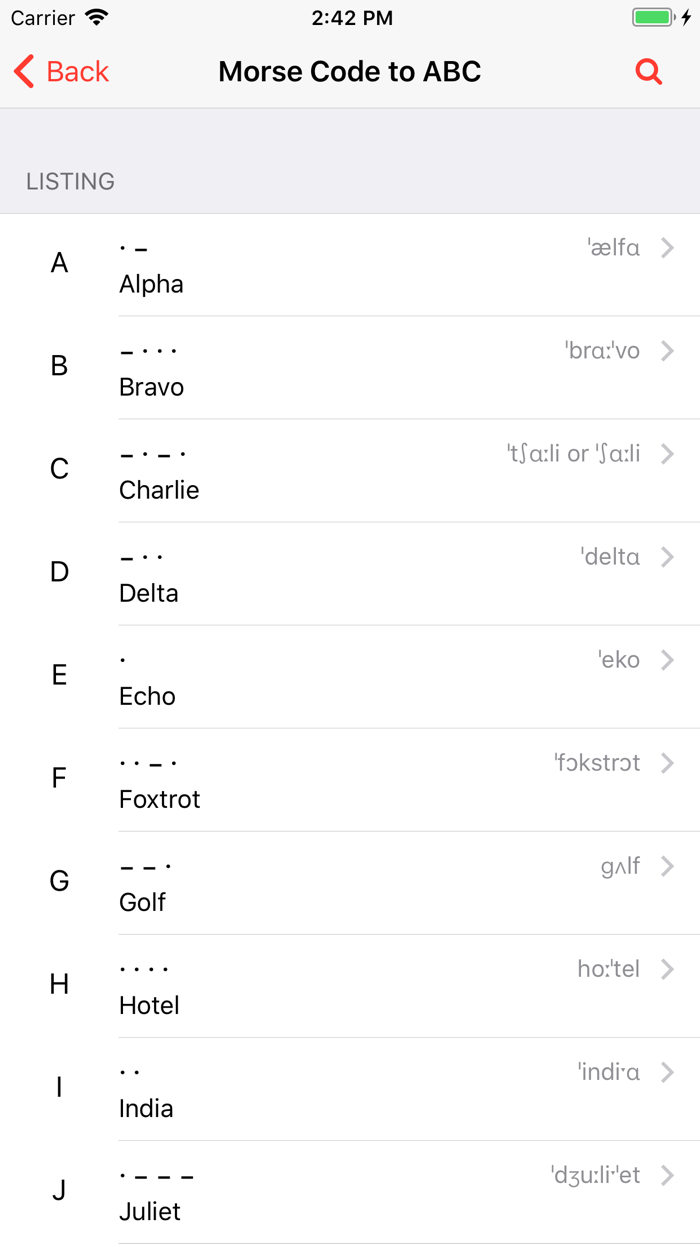Go back using the Back label
Screen dimensions: 700x1244
[78, 72]
